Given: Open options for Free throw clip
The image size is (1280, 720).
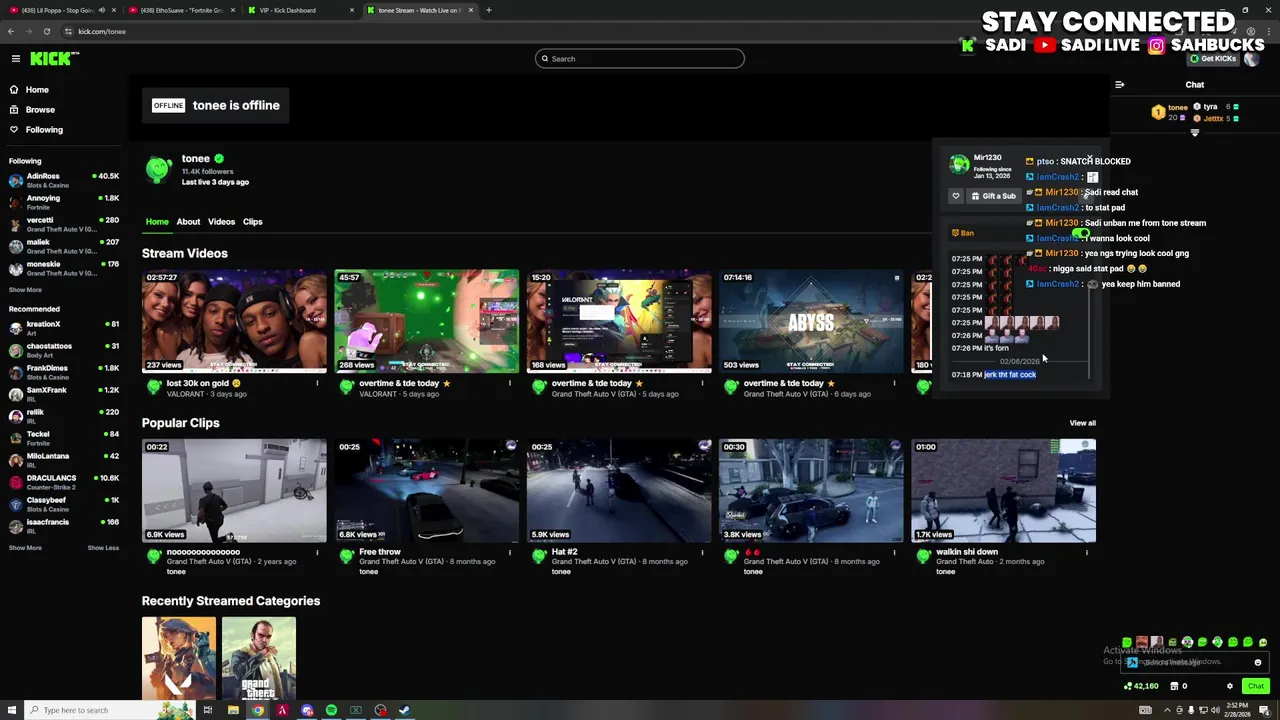Looking at the screenshot, I should coord(509,552).
